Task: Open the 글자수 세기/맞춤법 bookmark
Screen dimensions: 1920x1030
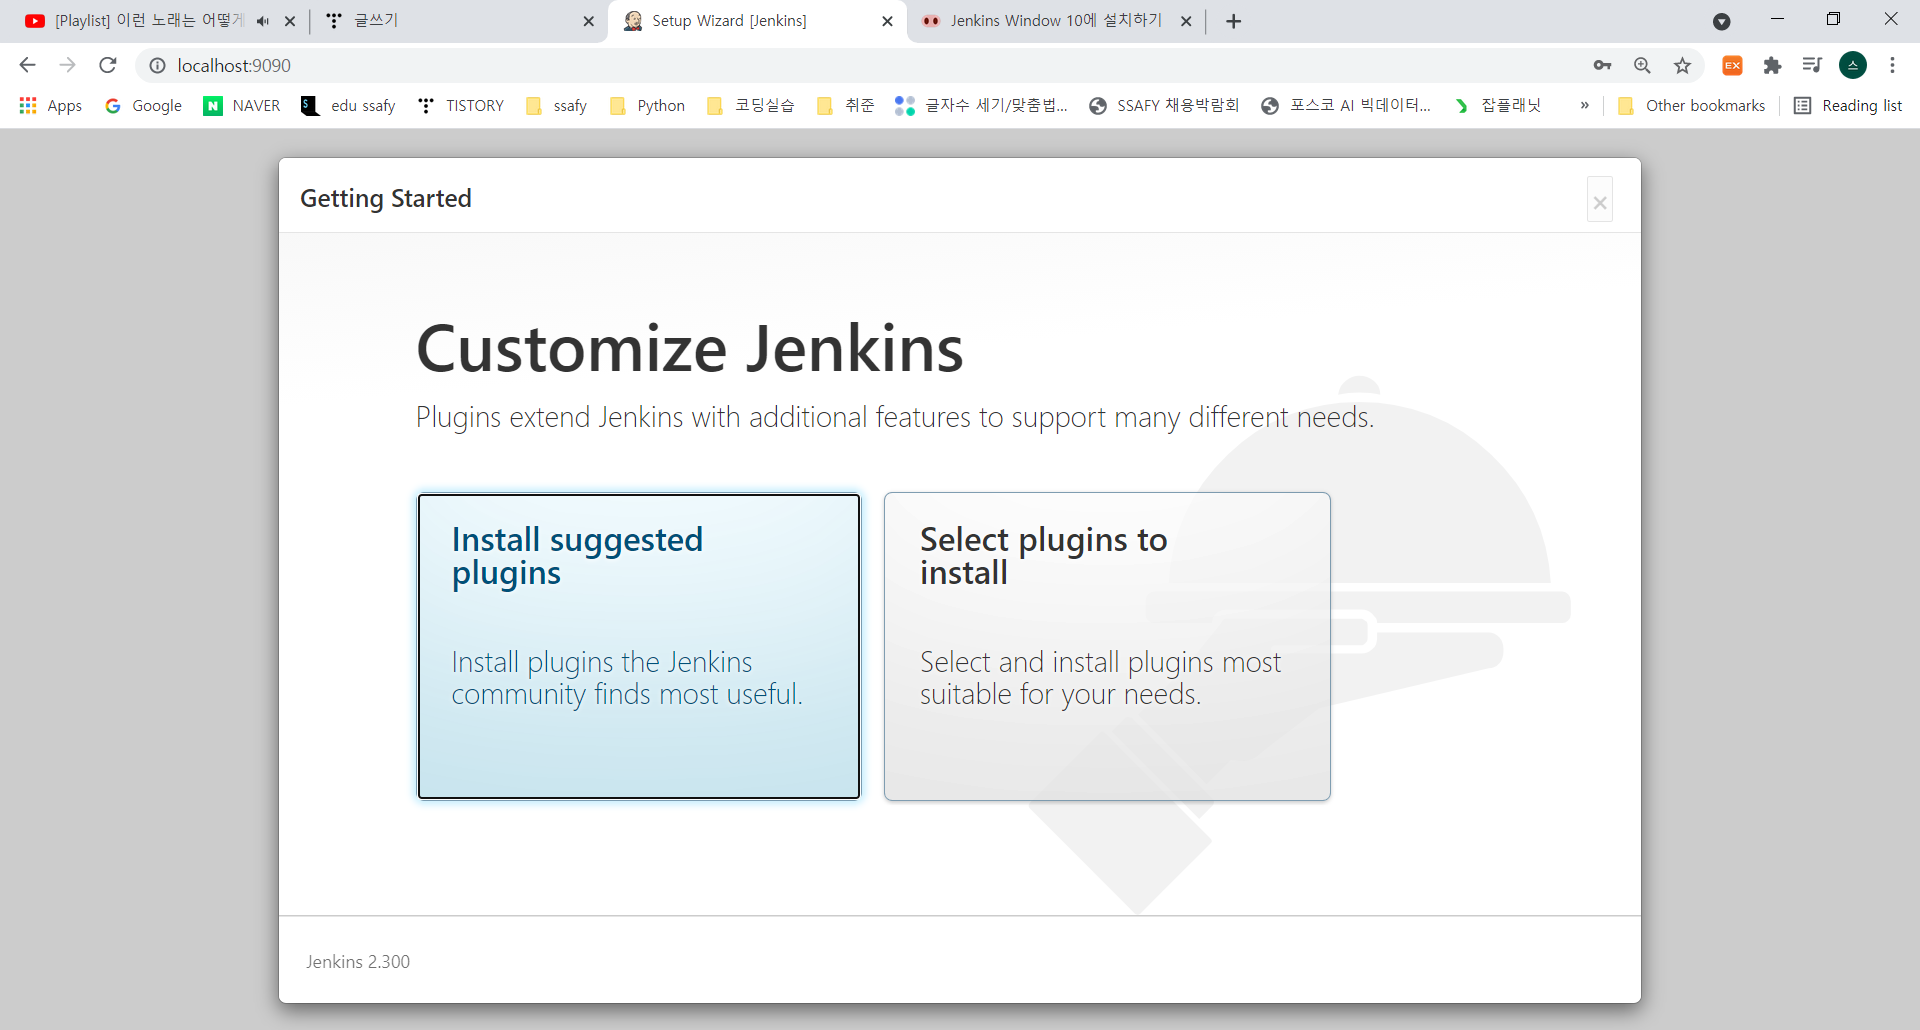Action: 982,105
